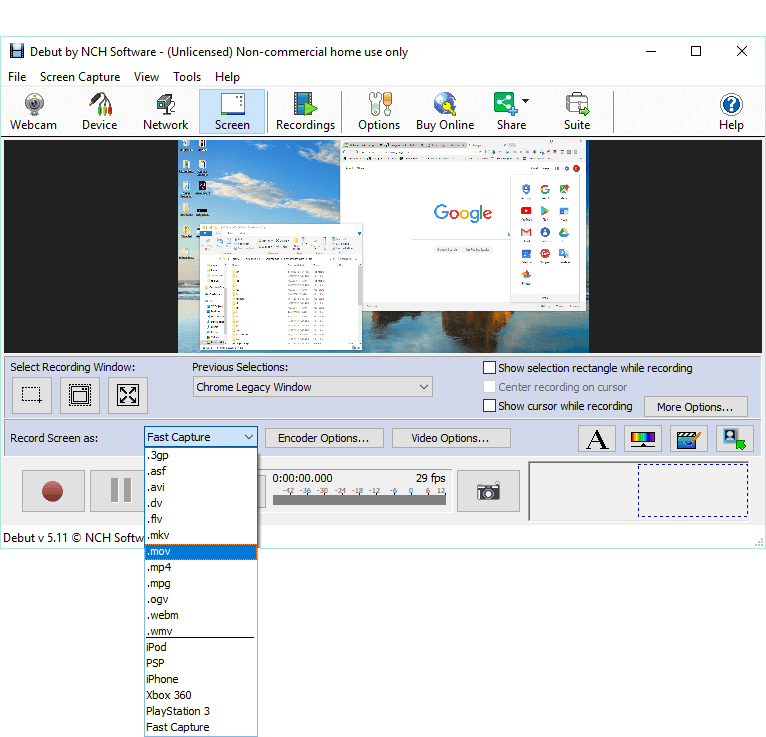Image resolution: width=766 pixels, height=737 pixels.
Task: Select the Webcam capture source
Action: (33, 112)
